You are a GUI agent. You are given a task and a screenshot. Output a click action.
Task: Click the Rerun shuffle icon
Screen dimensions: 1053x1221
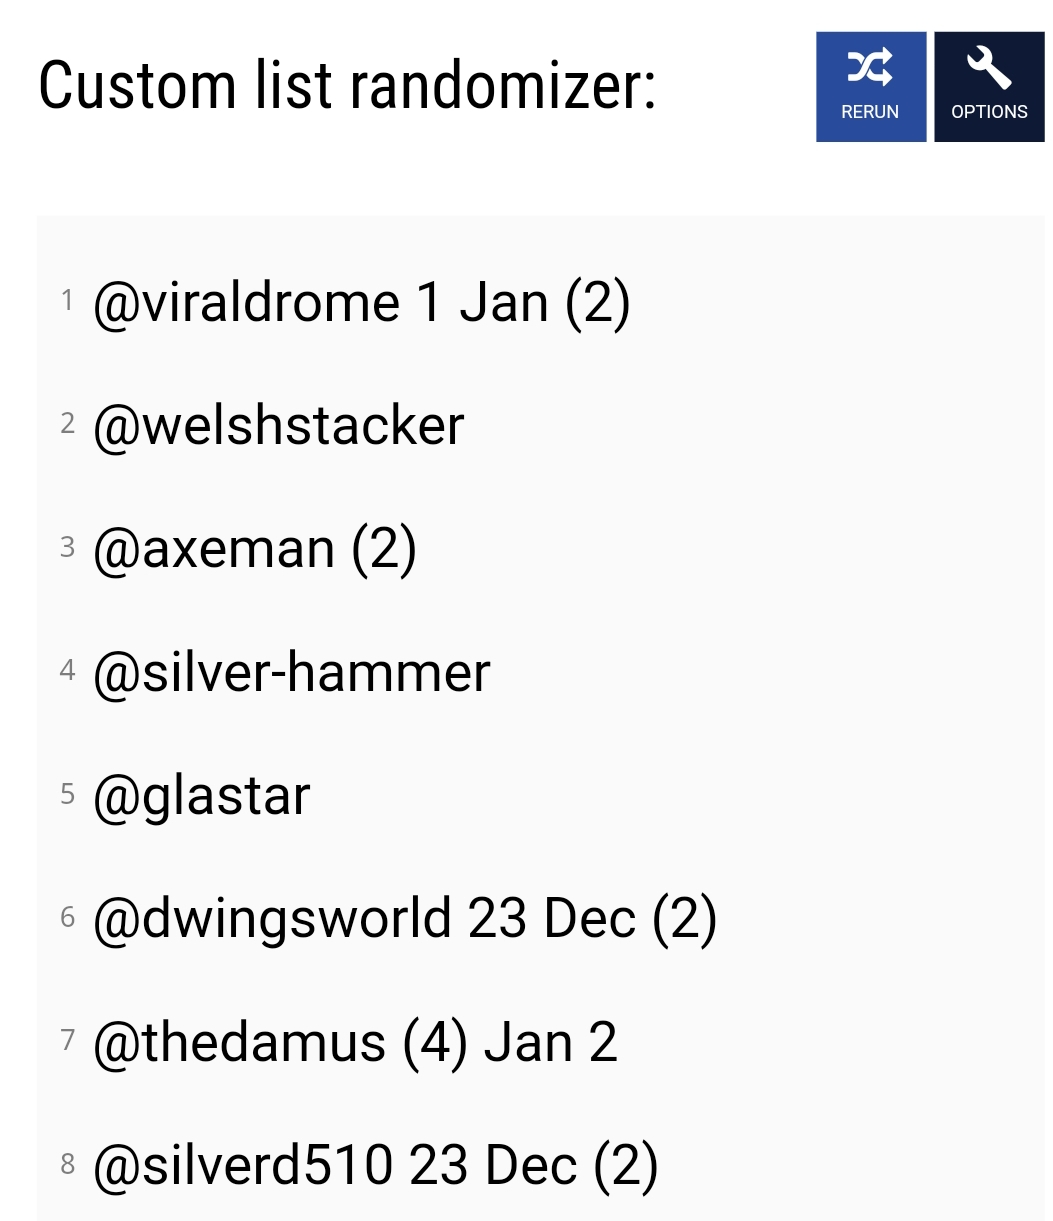tap(869, 69)
